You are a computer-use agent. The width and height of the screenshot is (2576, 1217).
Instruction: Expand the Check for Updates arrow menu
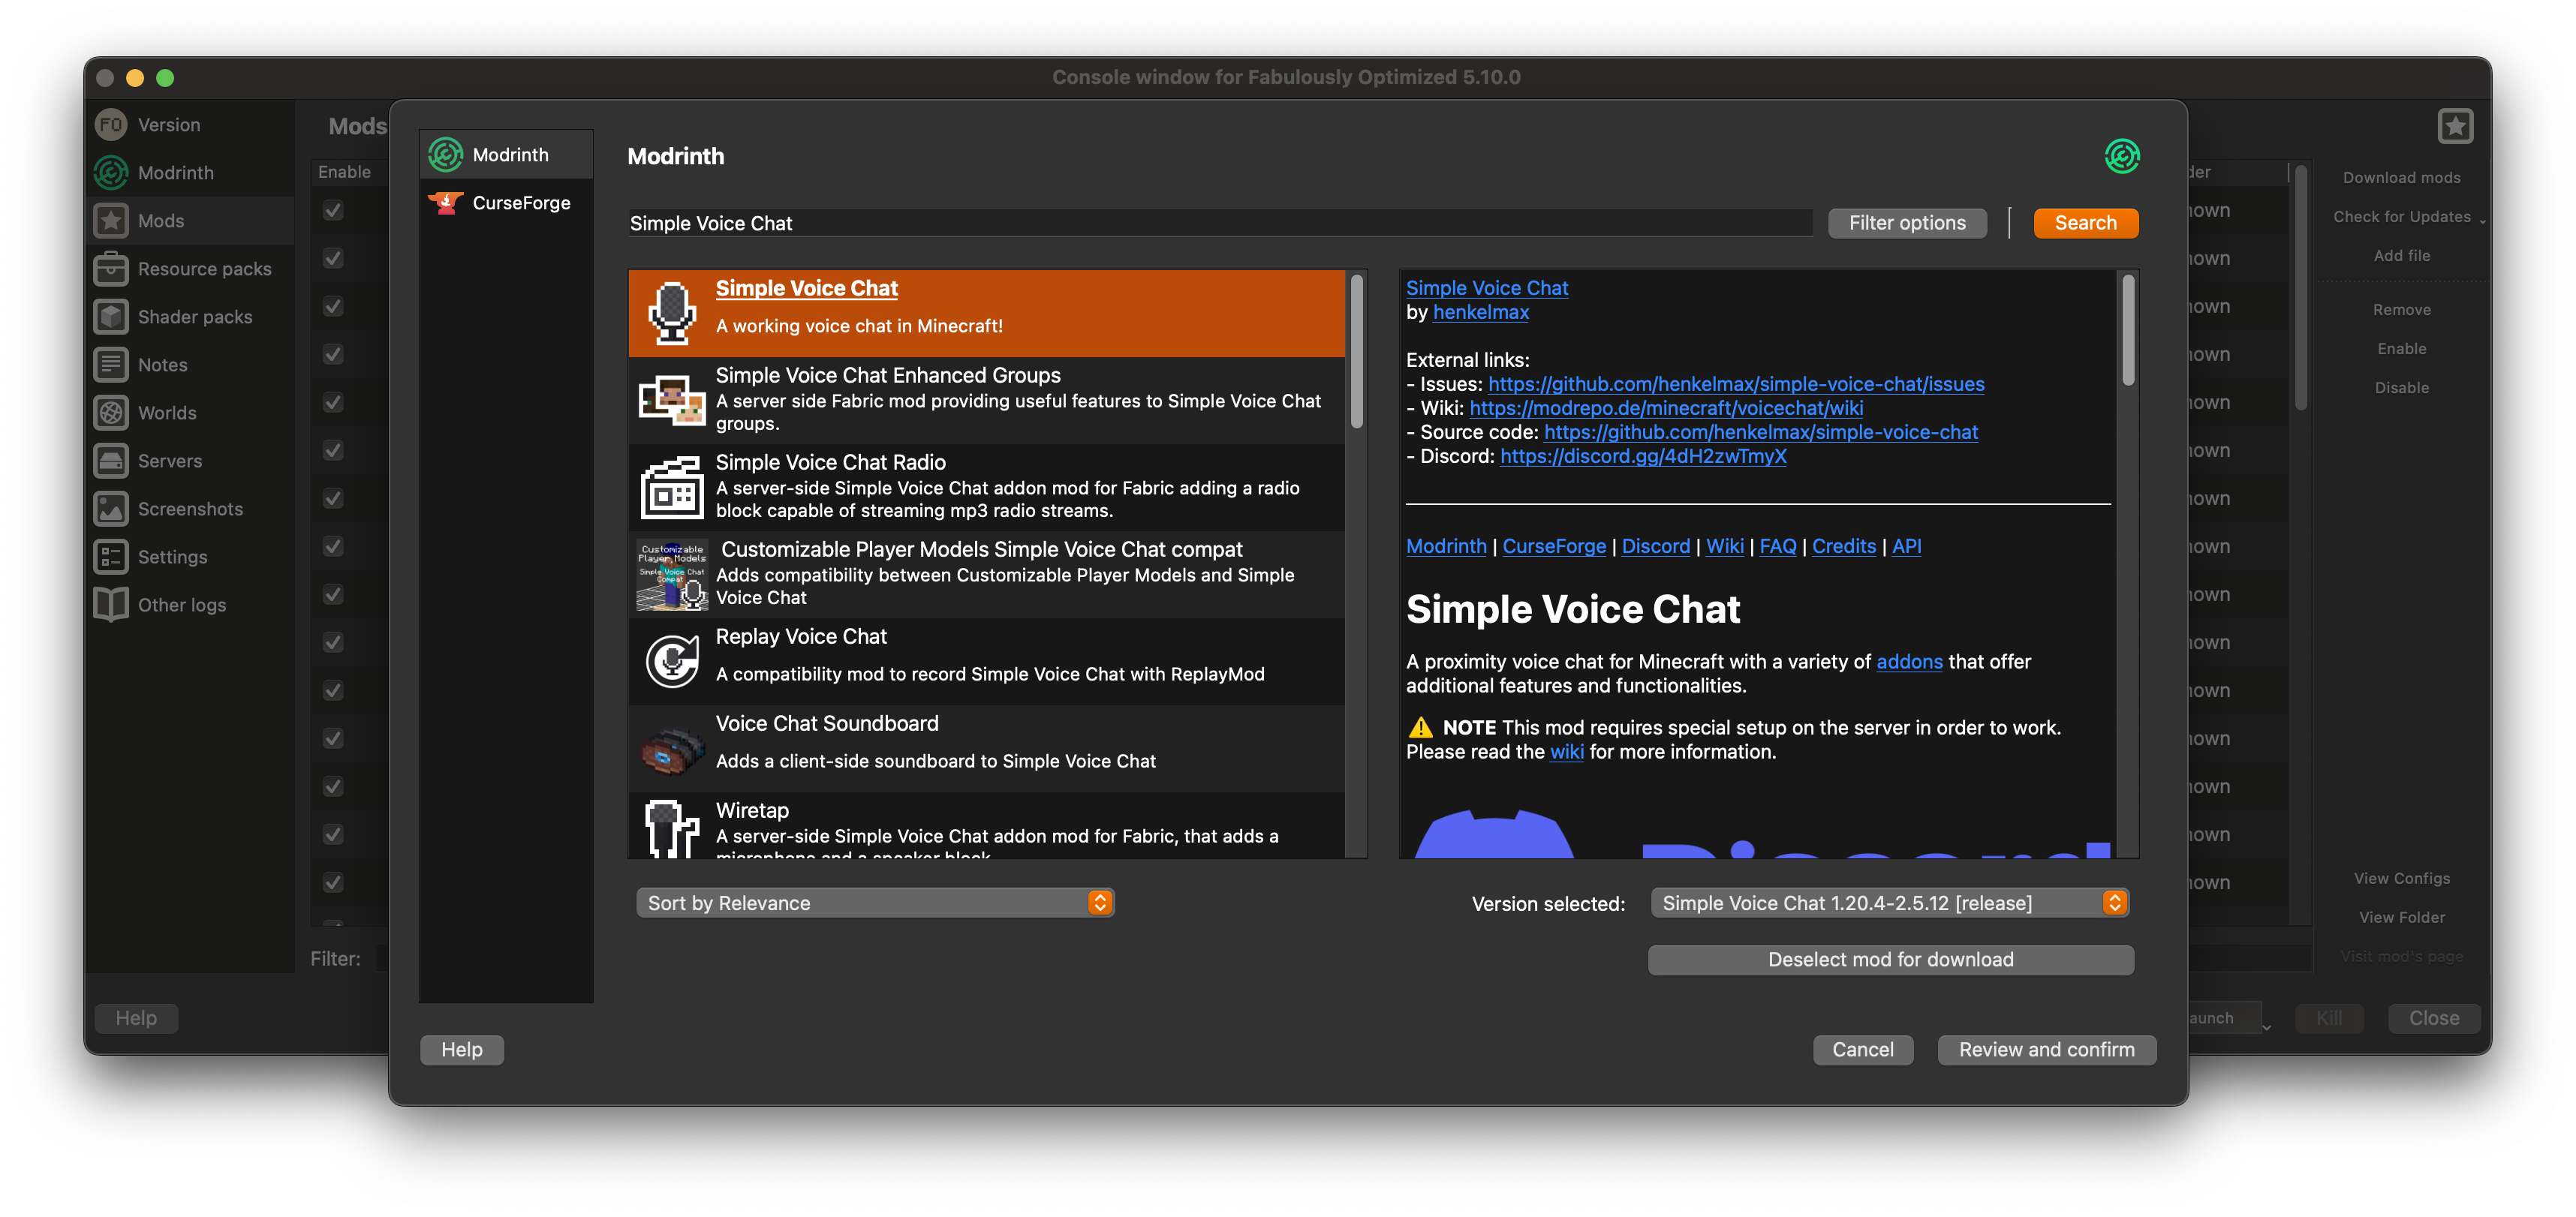2482,221
